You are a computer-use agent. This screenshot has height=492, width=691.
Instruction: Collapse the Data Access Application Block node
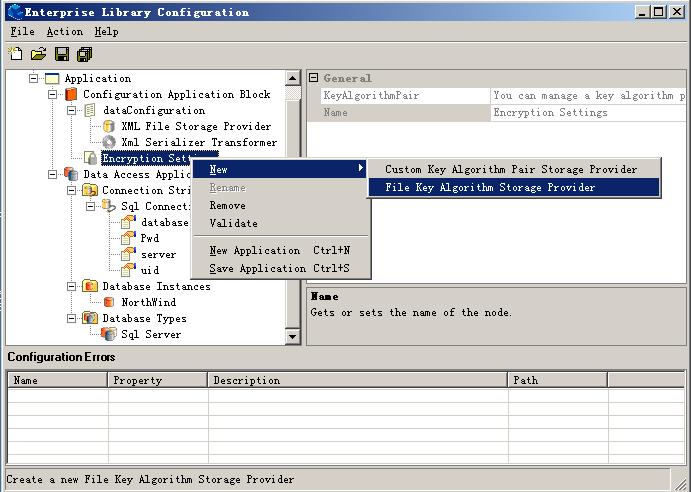pyautogui.click(x=53, y=174)
